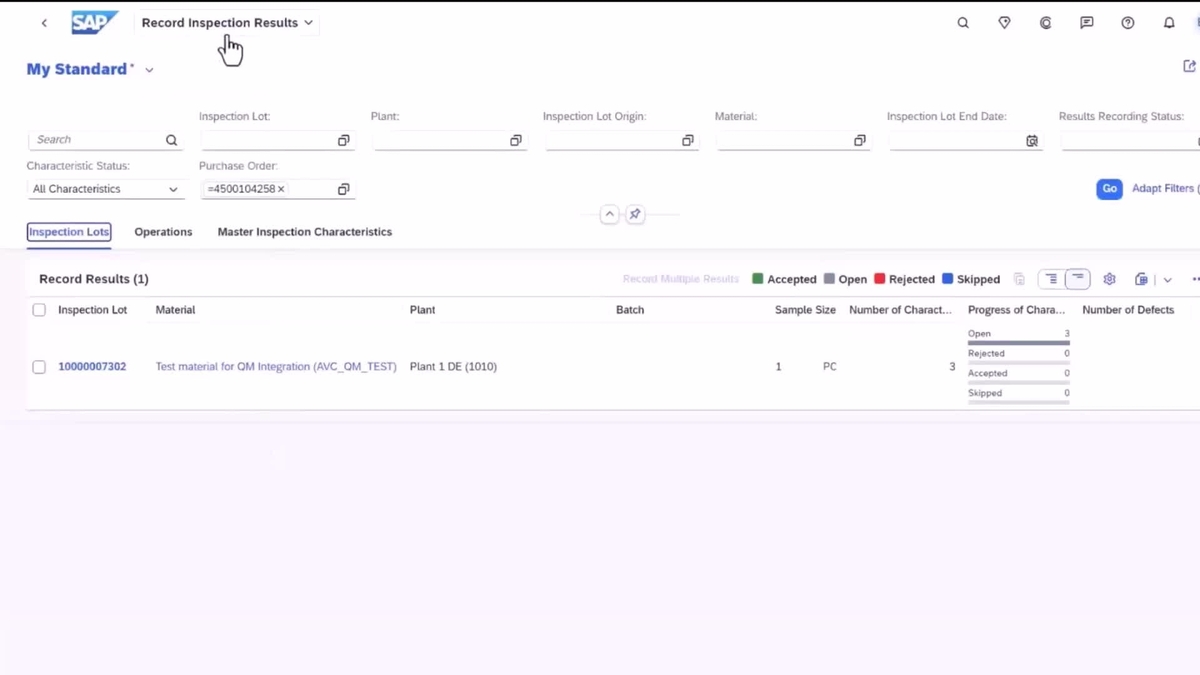Open export options dropdown arrow
The height and width of the screenshot is (675, 1200).
pos(1167,280)
